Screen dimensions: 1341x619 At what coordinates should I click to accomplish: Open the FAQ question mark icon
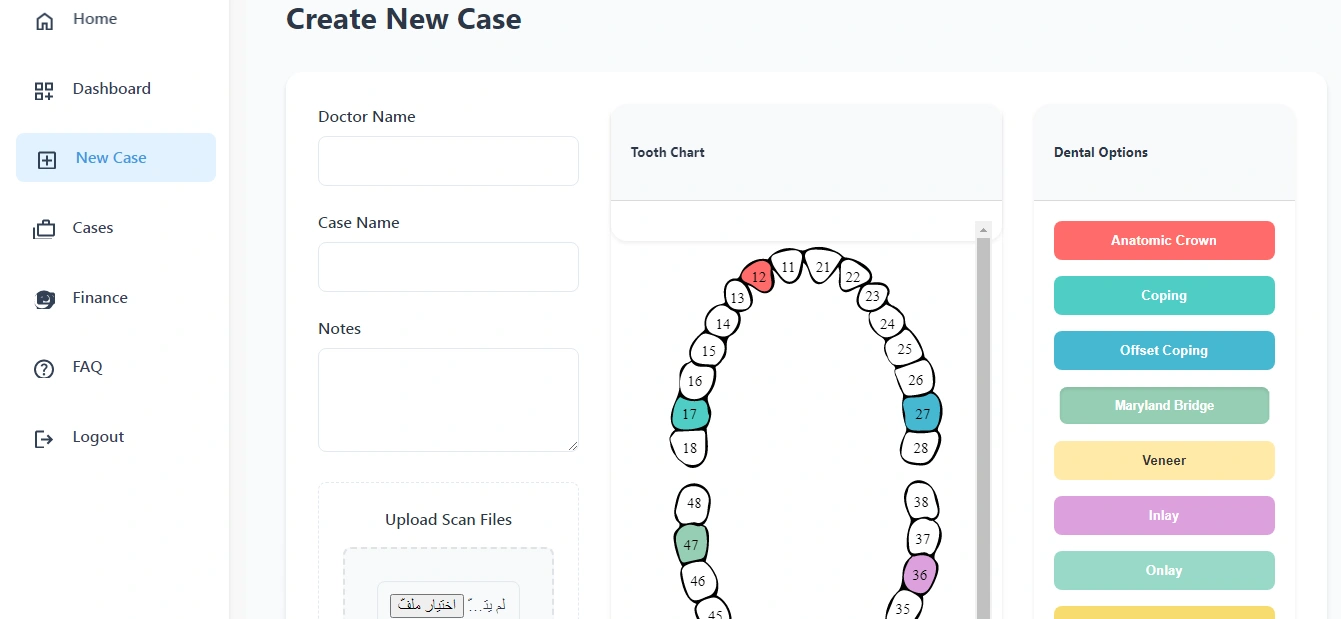(x=44, y=369)
